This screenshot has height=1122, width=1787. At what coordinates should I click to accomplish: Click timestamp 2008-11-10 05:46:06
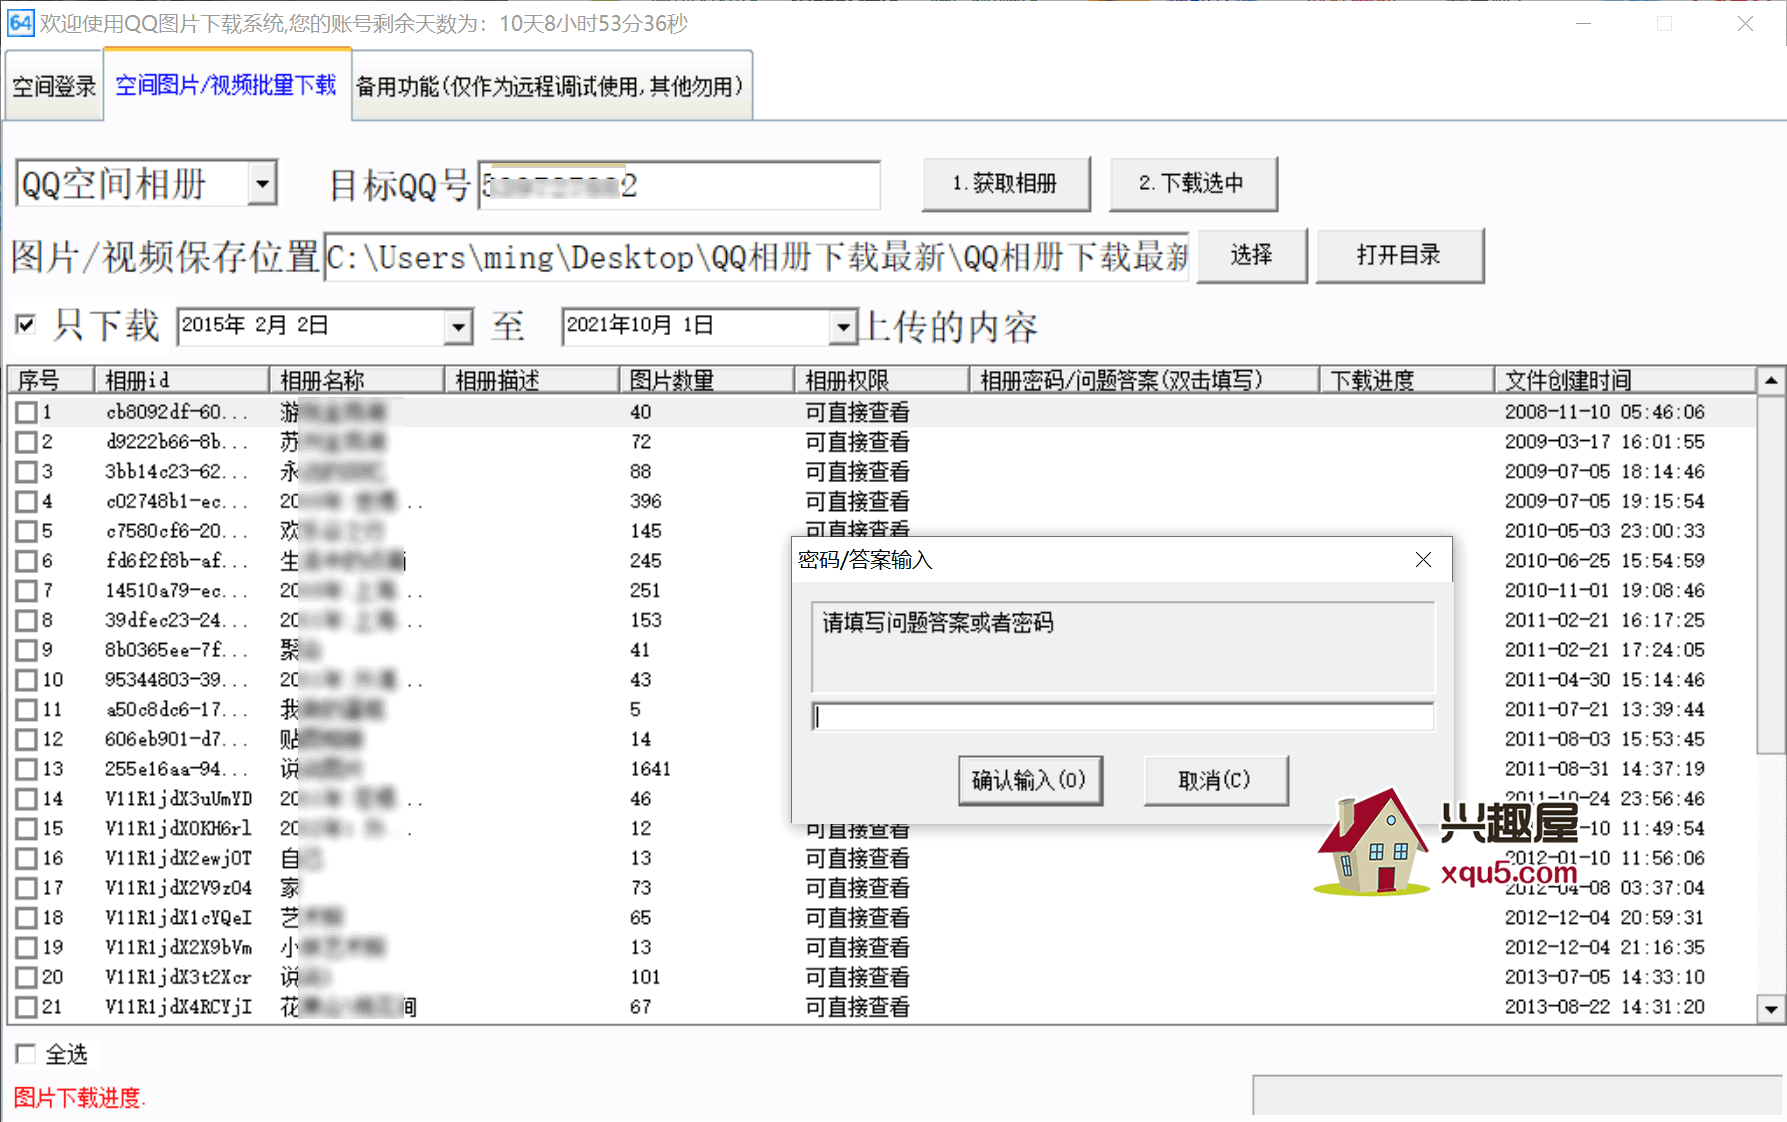[x=1605, y=412]
